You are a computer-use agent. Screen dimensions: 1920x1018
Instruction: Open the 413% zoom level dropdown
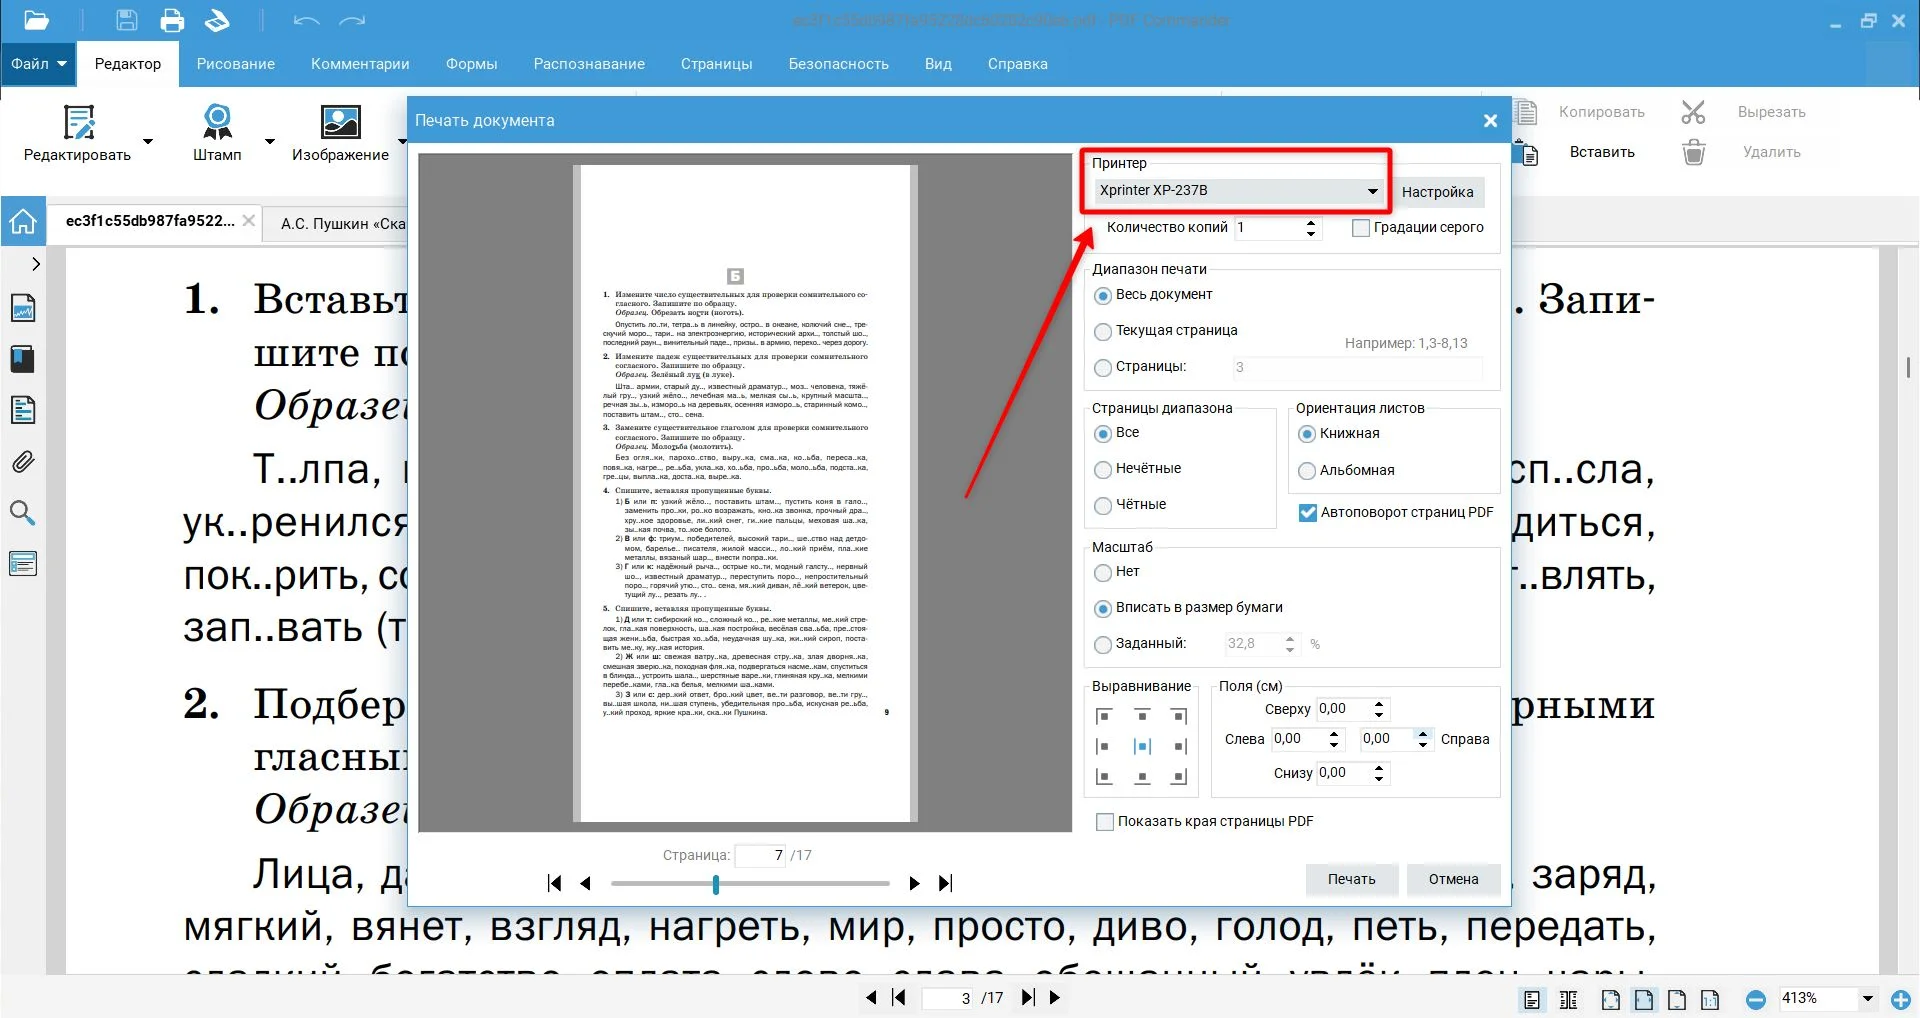pos(1866,998)
